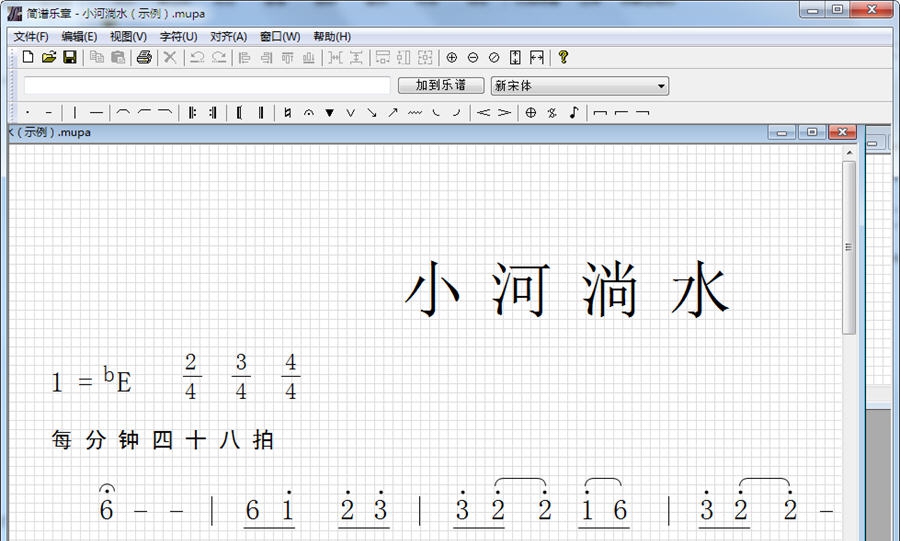This screenshot has height=541, width=900.
Task: Click the Align Right icon
Action: (266, 57)
